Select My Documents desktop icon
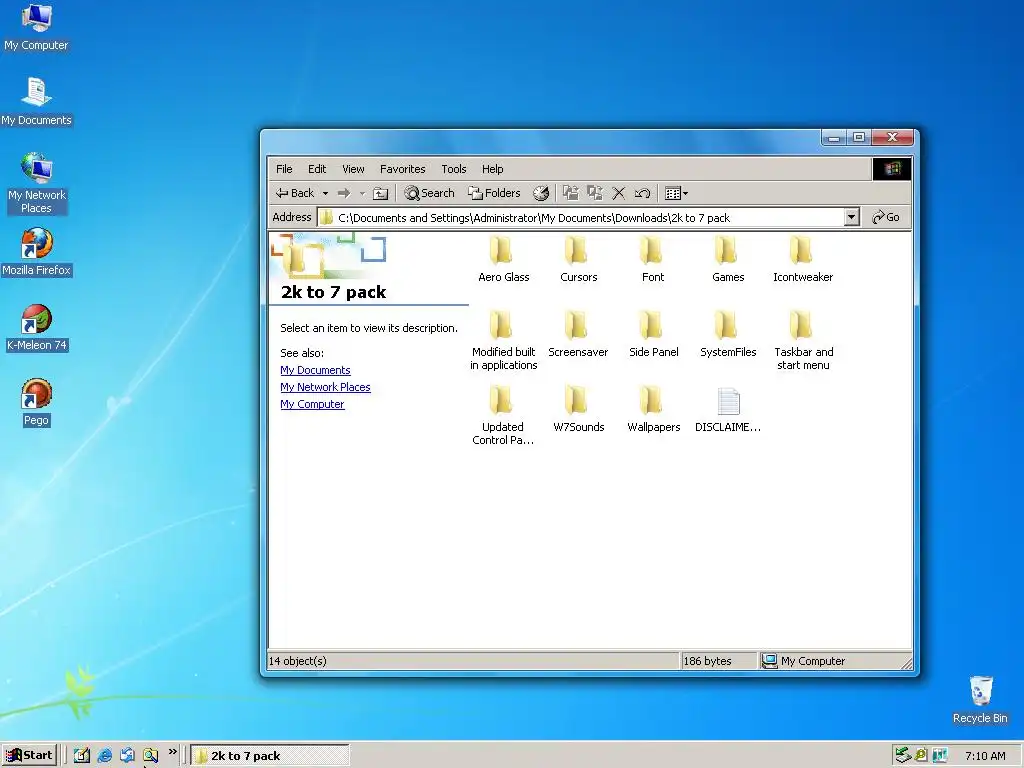This screenshot has width=1024, height=768. (x=36, y=102)
